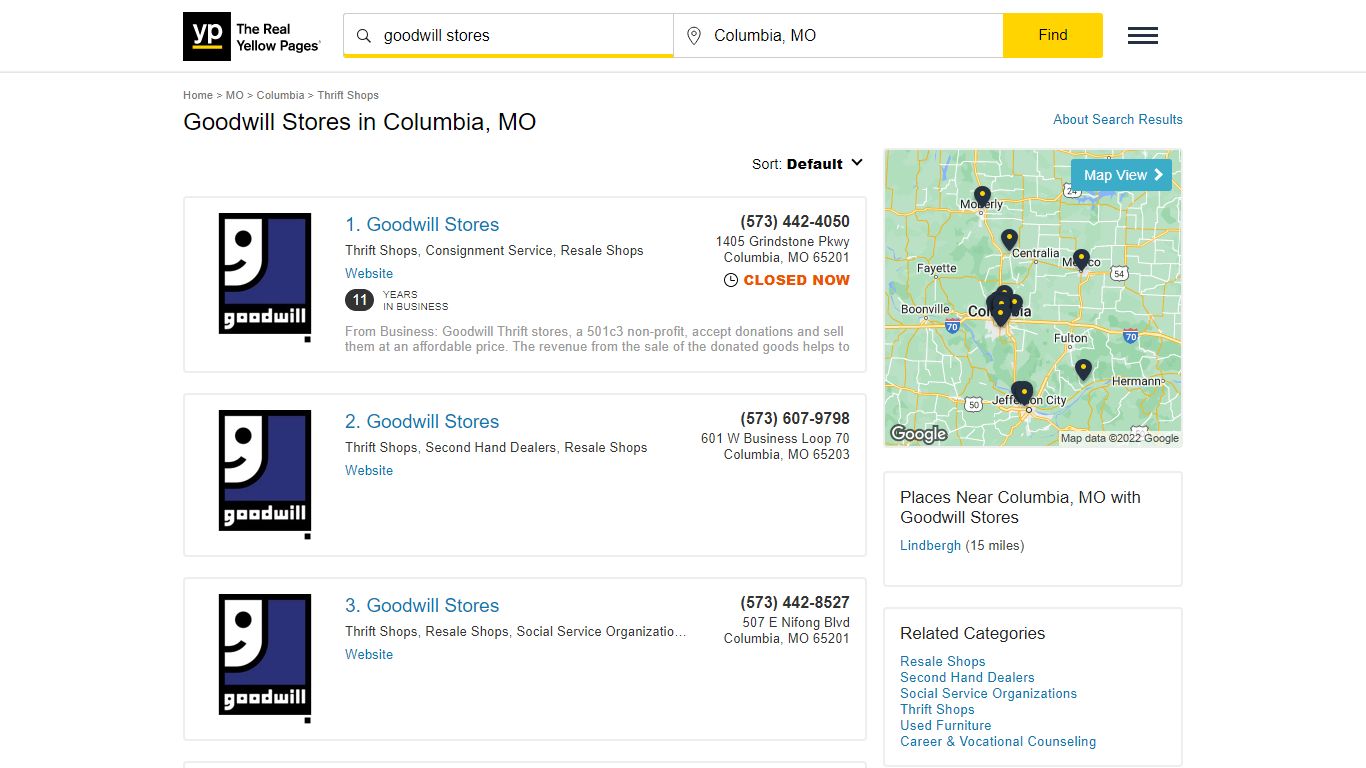Focus the Columbia, MO location field
This screenshot has height=768, width=1366.
click(838, 35)
